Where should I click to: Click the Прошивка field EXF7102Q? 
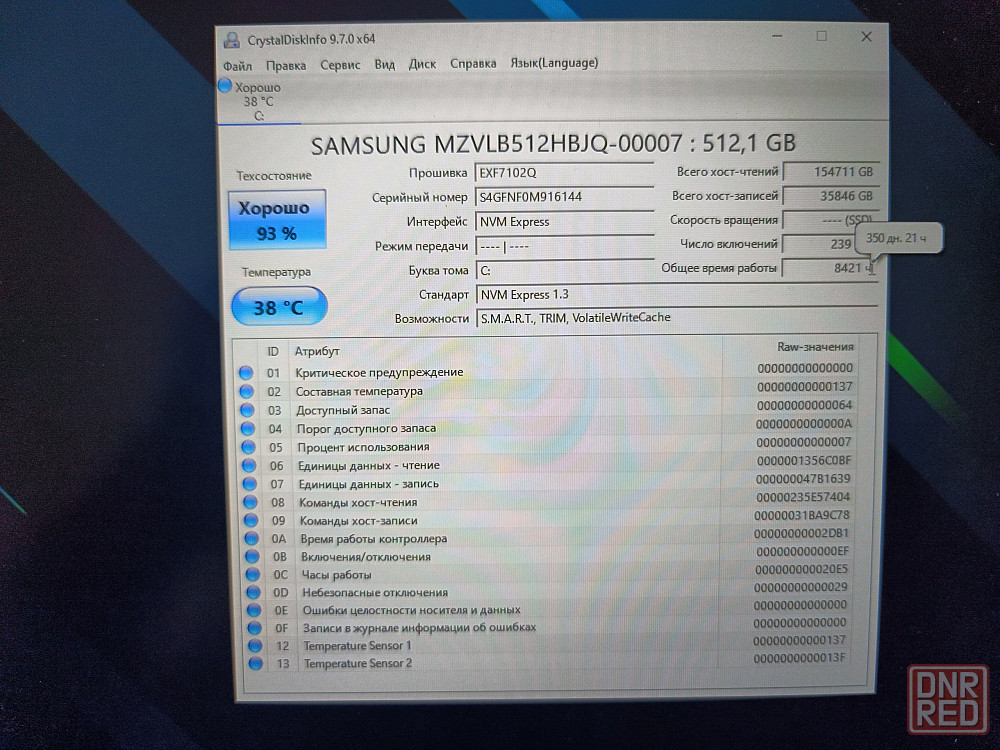click(564, 173)
